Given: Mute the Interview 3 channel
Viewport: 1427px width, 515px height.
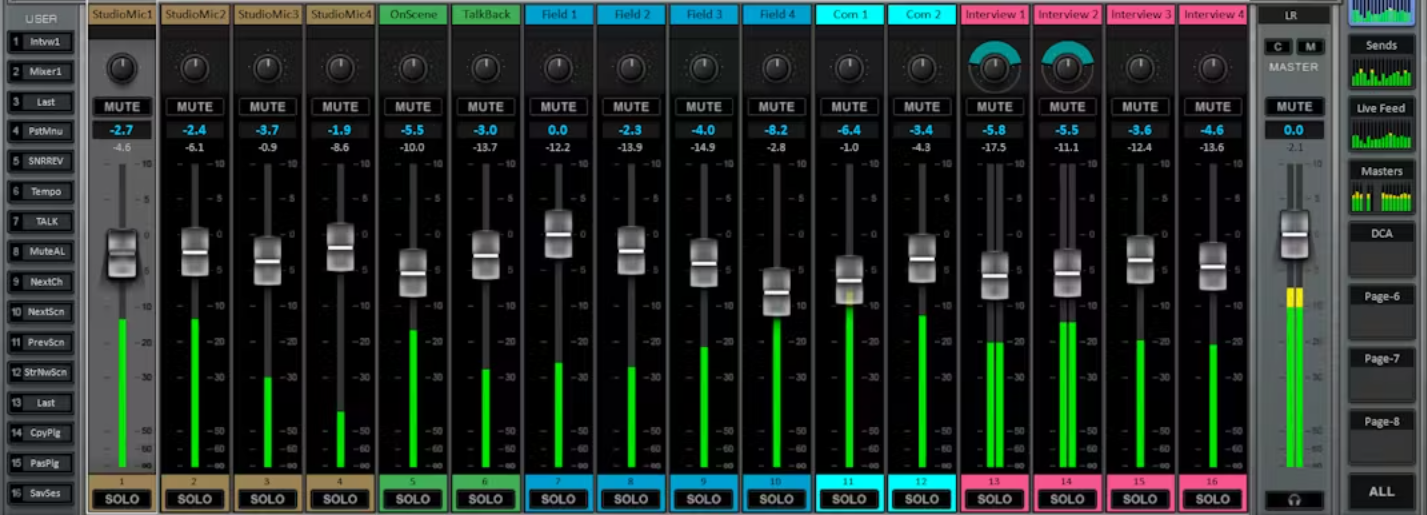Looking at the screenshot, I should (1140, 107).
